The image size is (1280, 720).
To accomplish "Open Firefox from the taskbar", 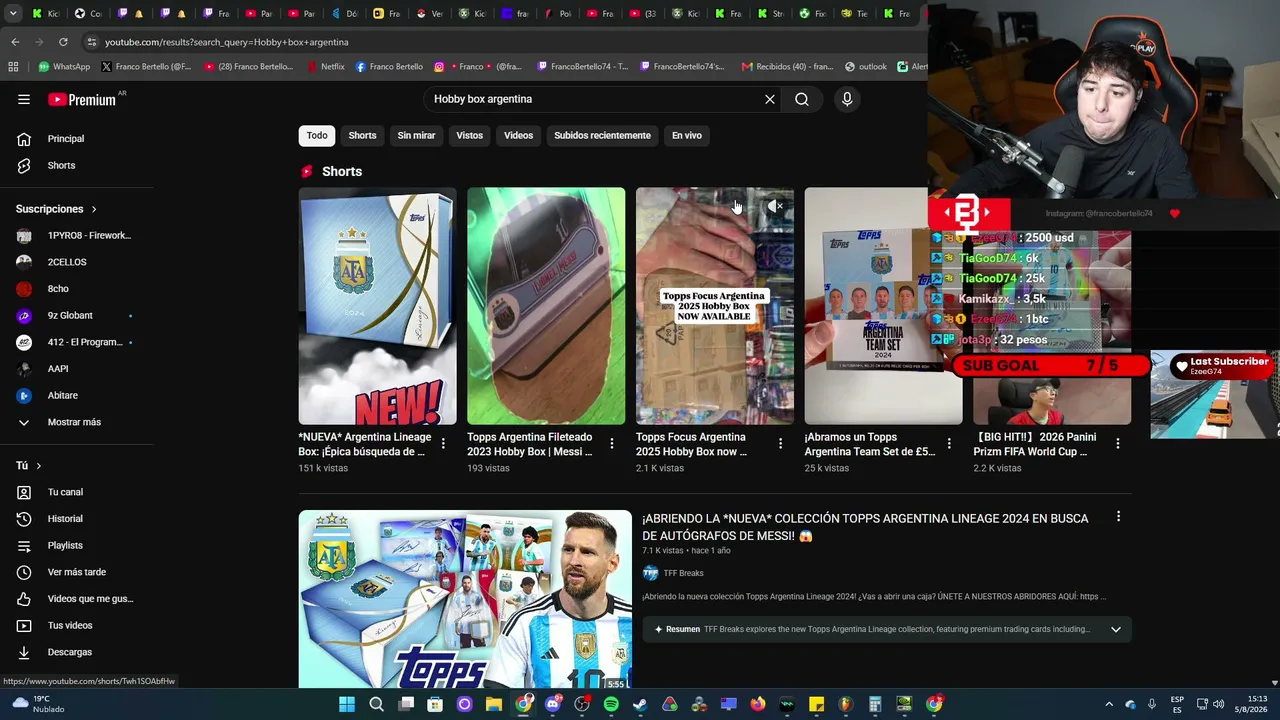I will pos(758,704).
